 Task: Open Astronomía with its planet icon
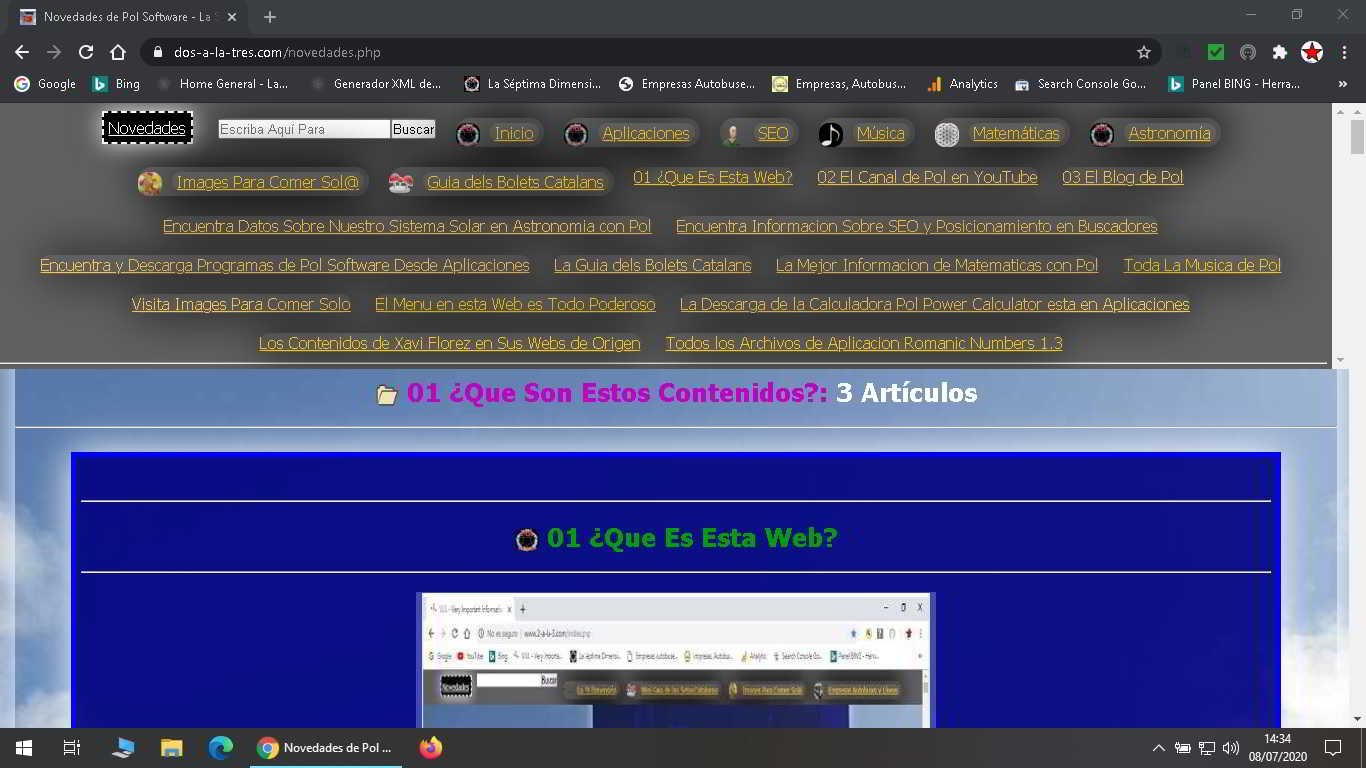[1103, 133]
